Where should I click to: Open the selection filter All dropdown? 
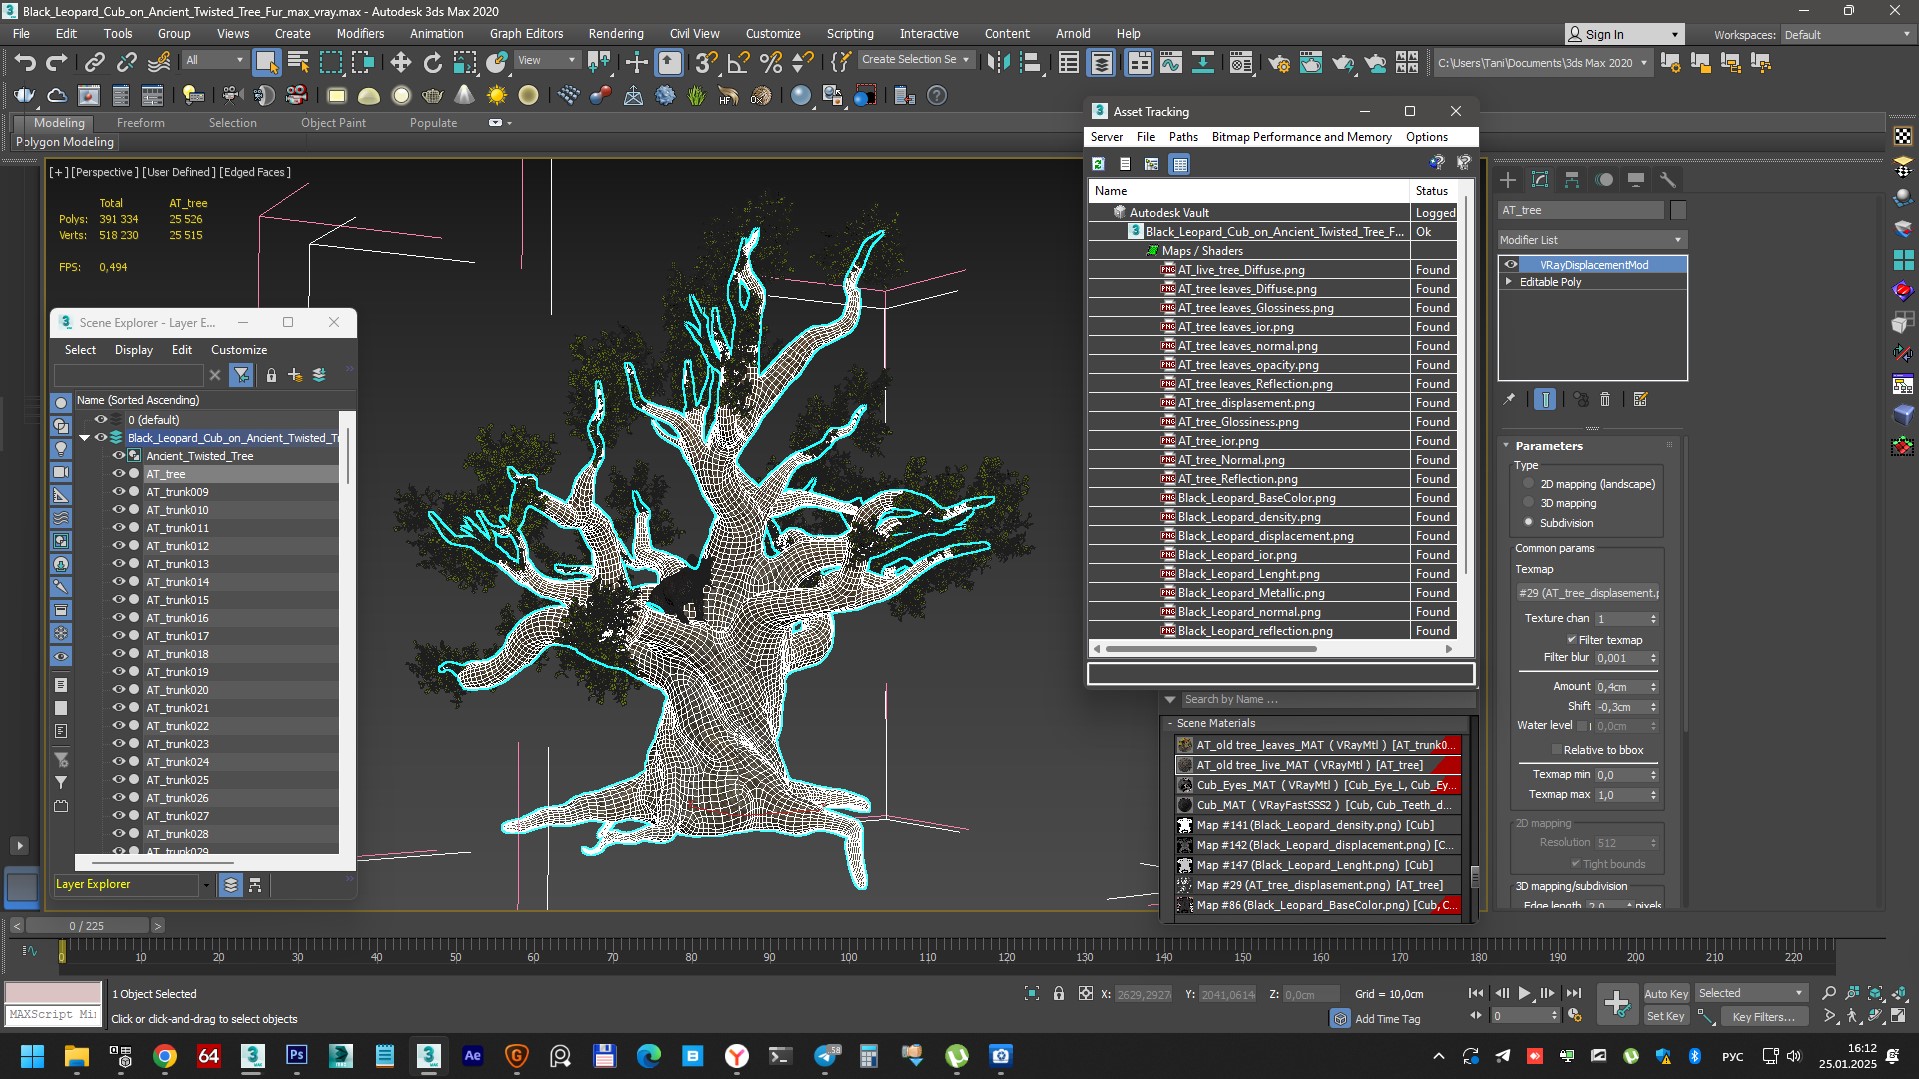[215, 60]
